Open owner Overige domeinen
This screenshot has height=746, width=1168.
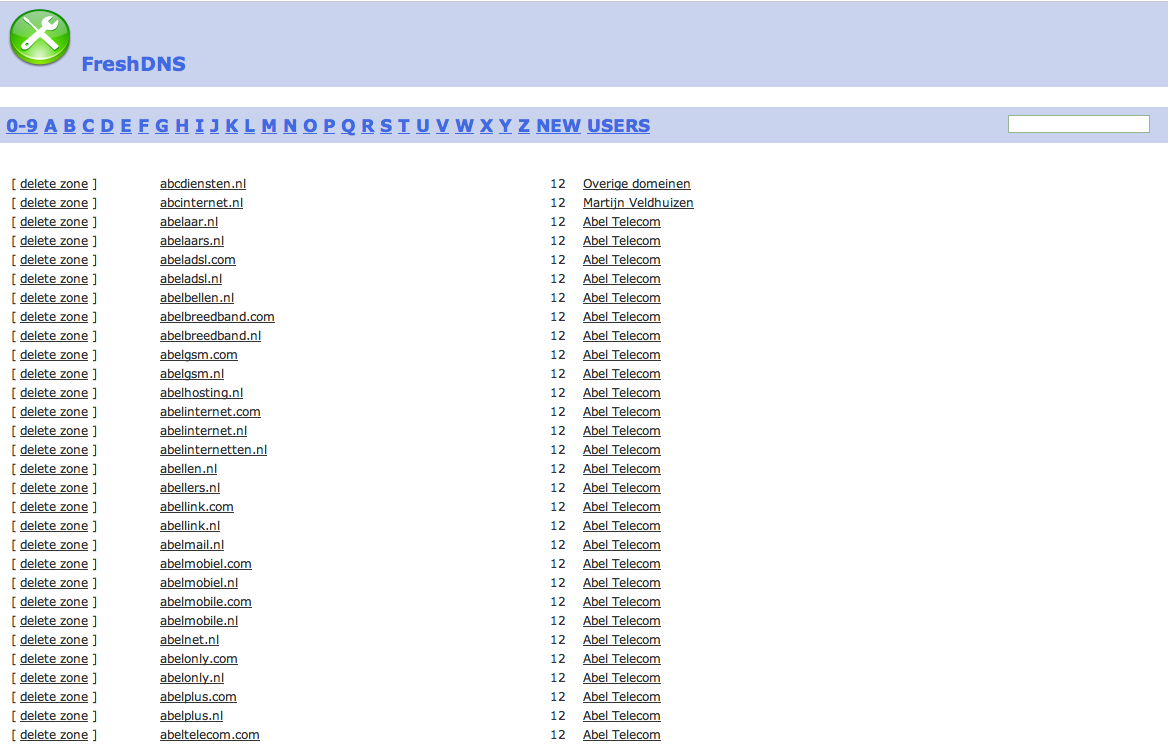636,184
